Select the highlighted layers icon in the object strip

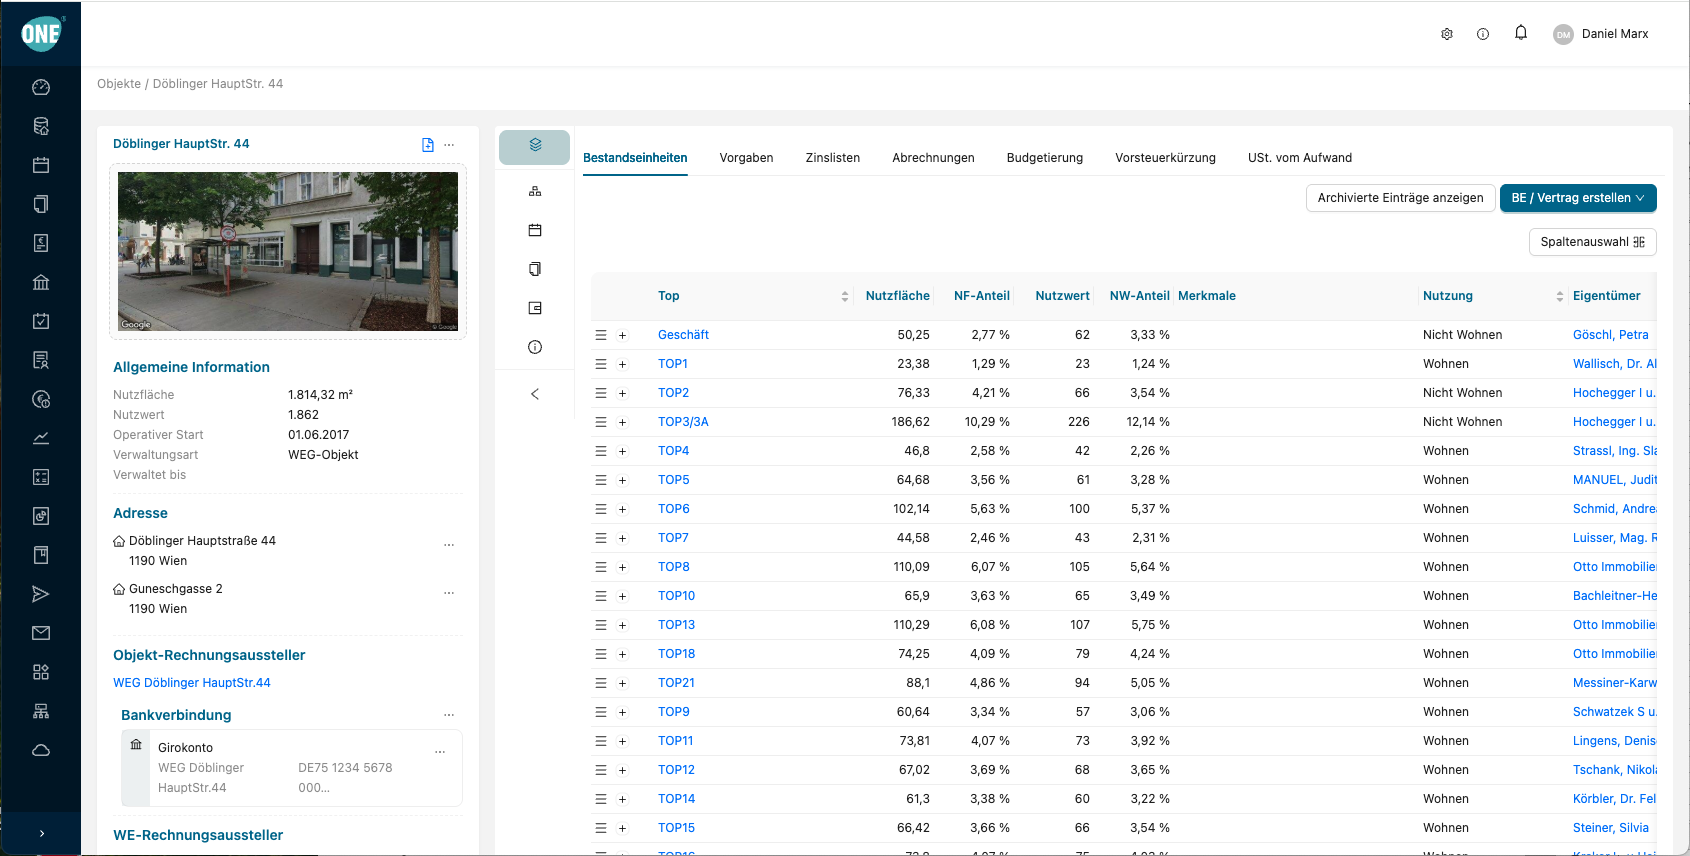tap(535, 147)
